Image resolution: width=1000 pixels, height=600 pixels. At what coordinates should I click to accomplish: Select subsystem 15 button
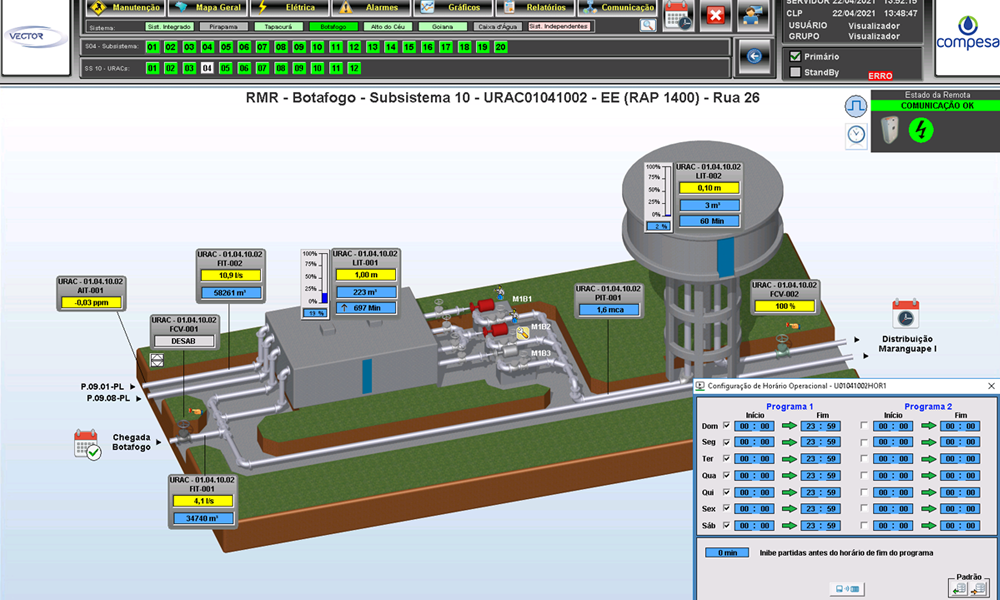409,47
